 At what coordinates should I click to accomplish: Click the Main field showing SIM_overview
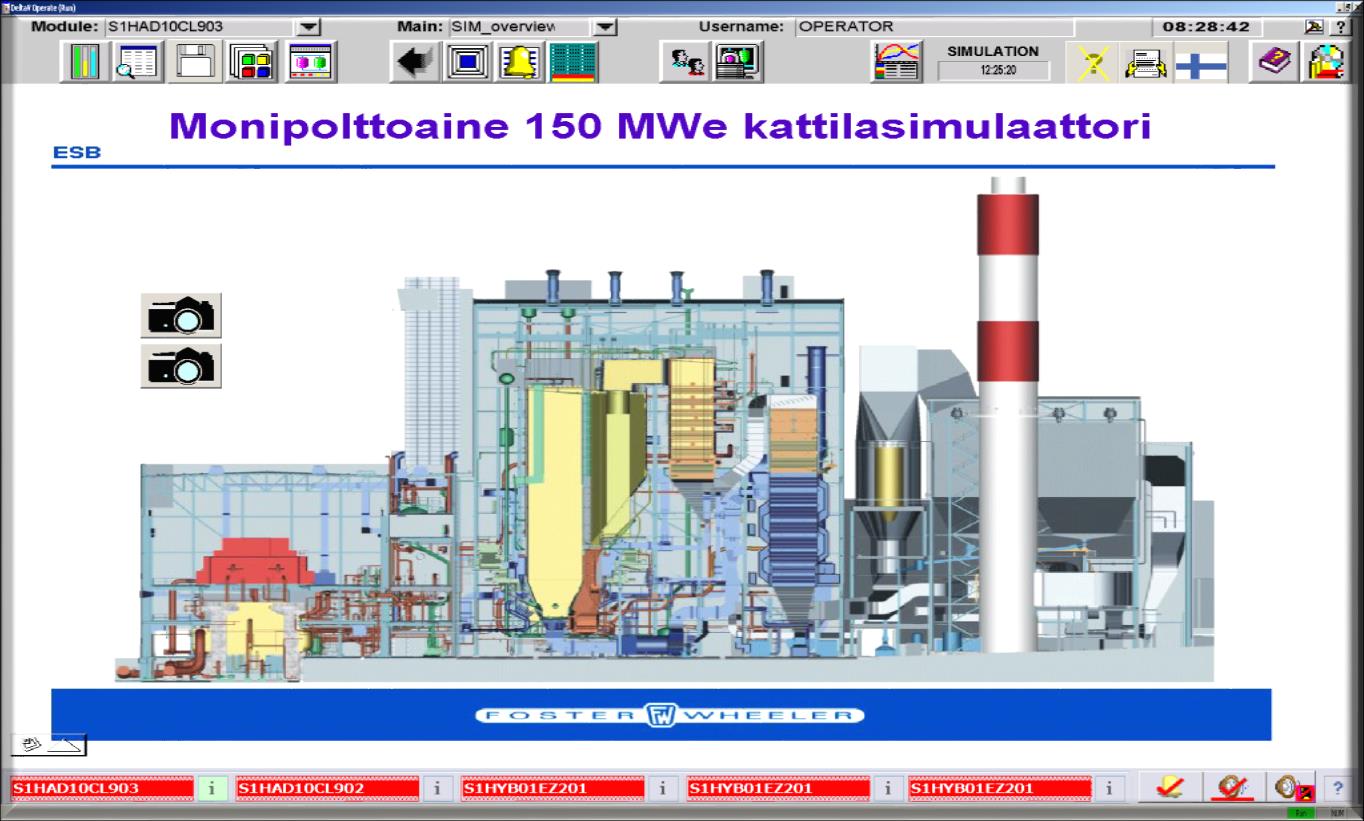(520, 27)
